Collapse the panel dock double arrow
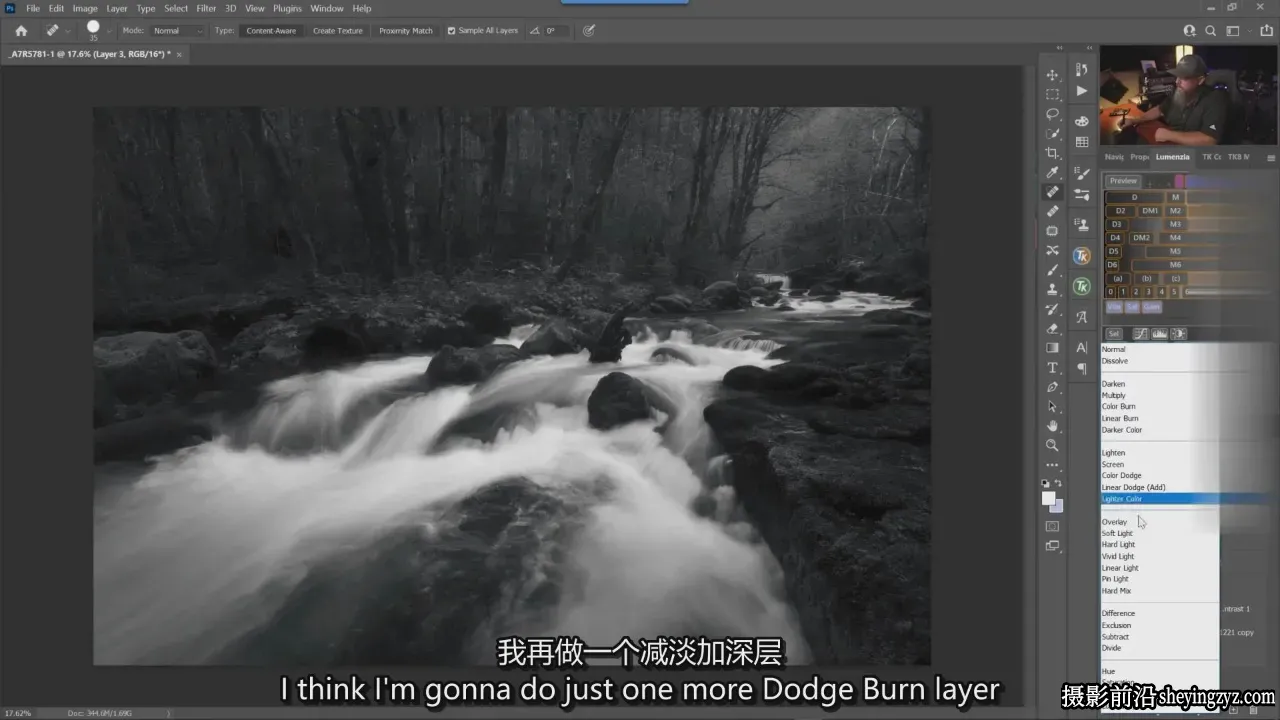Image resolution: width=1280 pixels, height=720 pixels. click(x=1088, y=48)
